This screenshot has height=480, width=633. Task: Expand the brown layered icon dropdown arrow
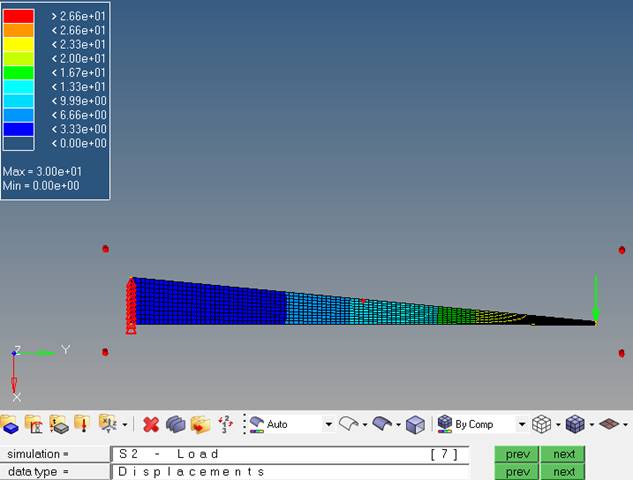pyautogui.click(x=626, y=425)
